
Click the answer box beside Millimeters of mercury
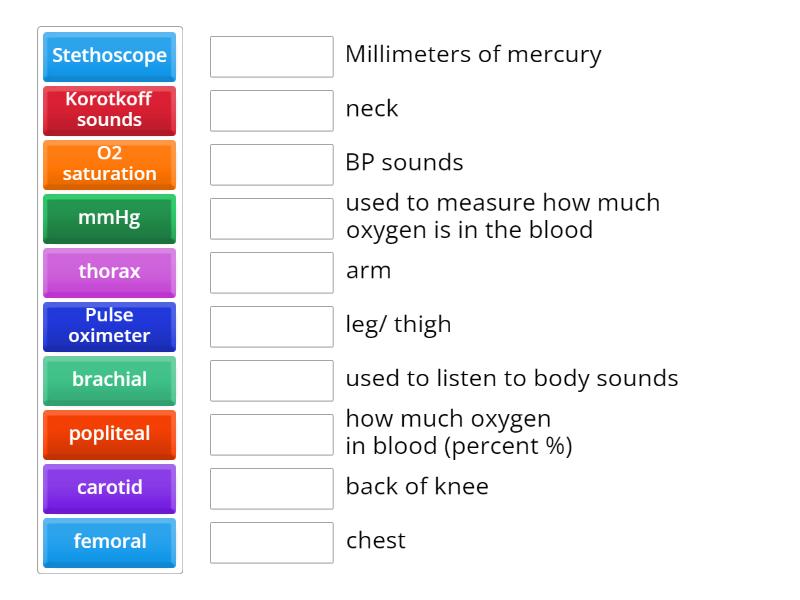(x=271, y=57)
